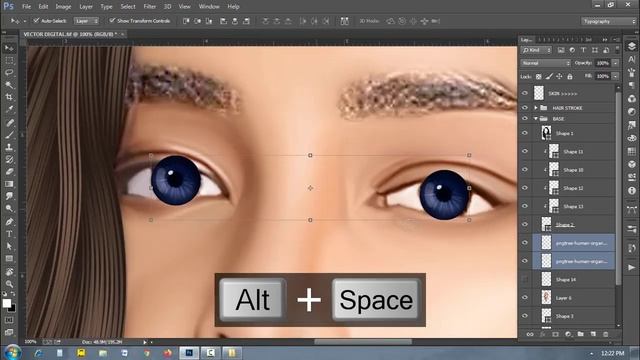640x360 pixels.
Task: Hide the BASE group
Action: 525,119
